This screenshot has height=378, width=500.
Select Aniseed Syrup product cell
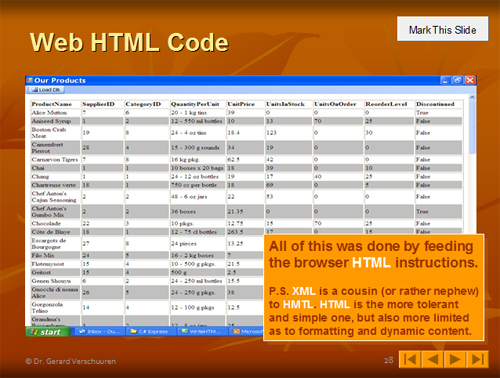click(x=55, y=121)
